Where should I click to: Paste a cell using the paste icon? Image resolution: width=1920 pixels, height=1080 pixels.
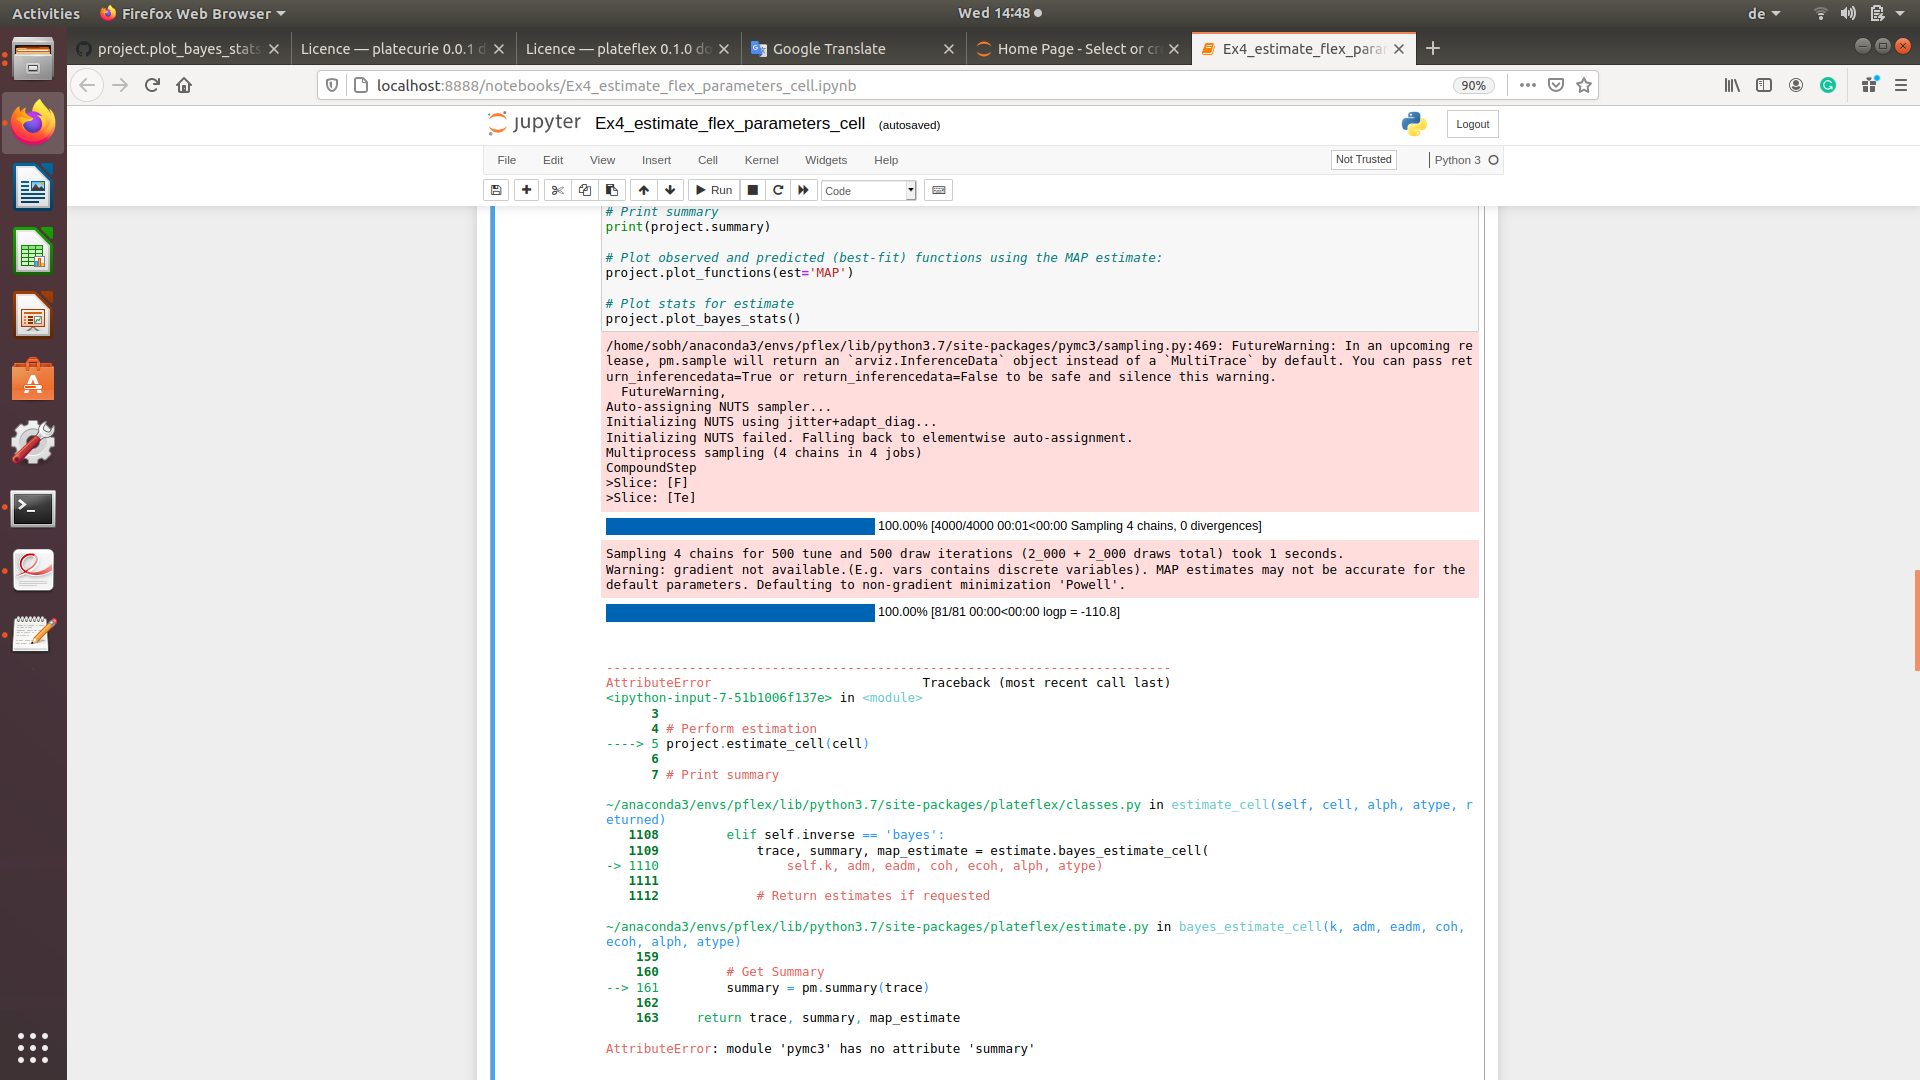611,190
